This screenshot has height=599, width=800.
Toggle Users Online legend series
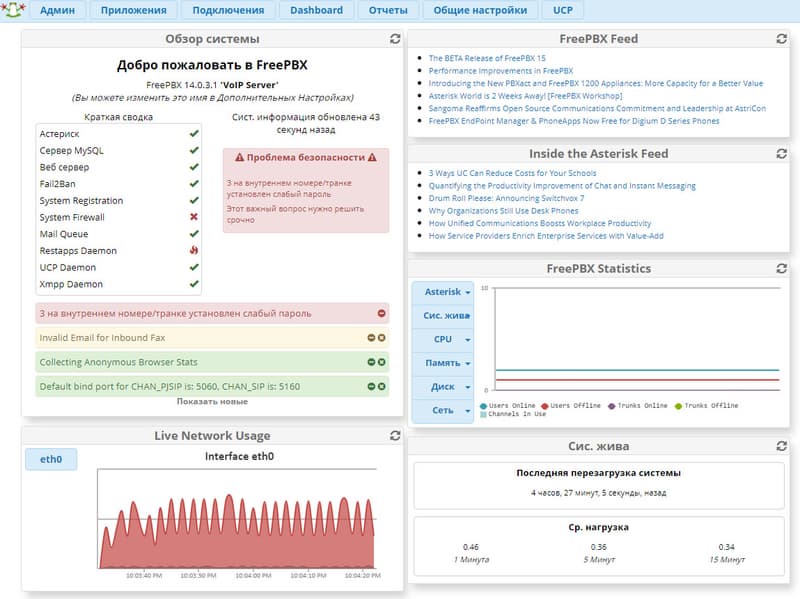[x=508, y=406]
